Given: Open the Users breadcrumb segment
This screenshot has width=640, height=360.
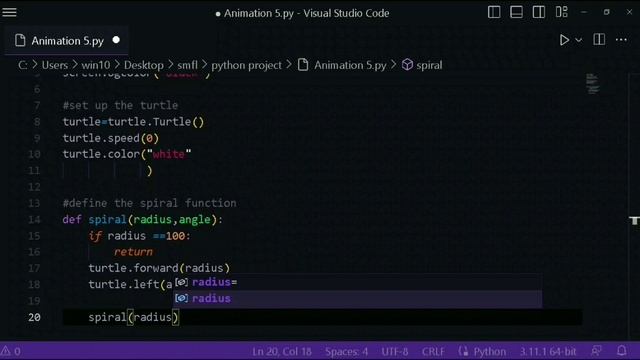Looking at the screenshot, I should click(55, 65).
